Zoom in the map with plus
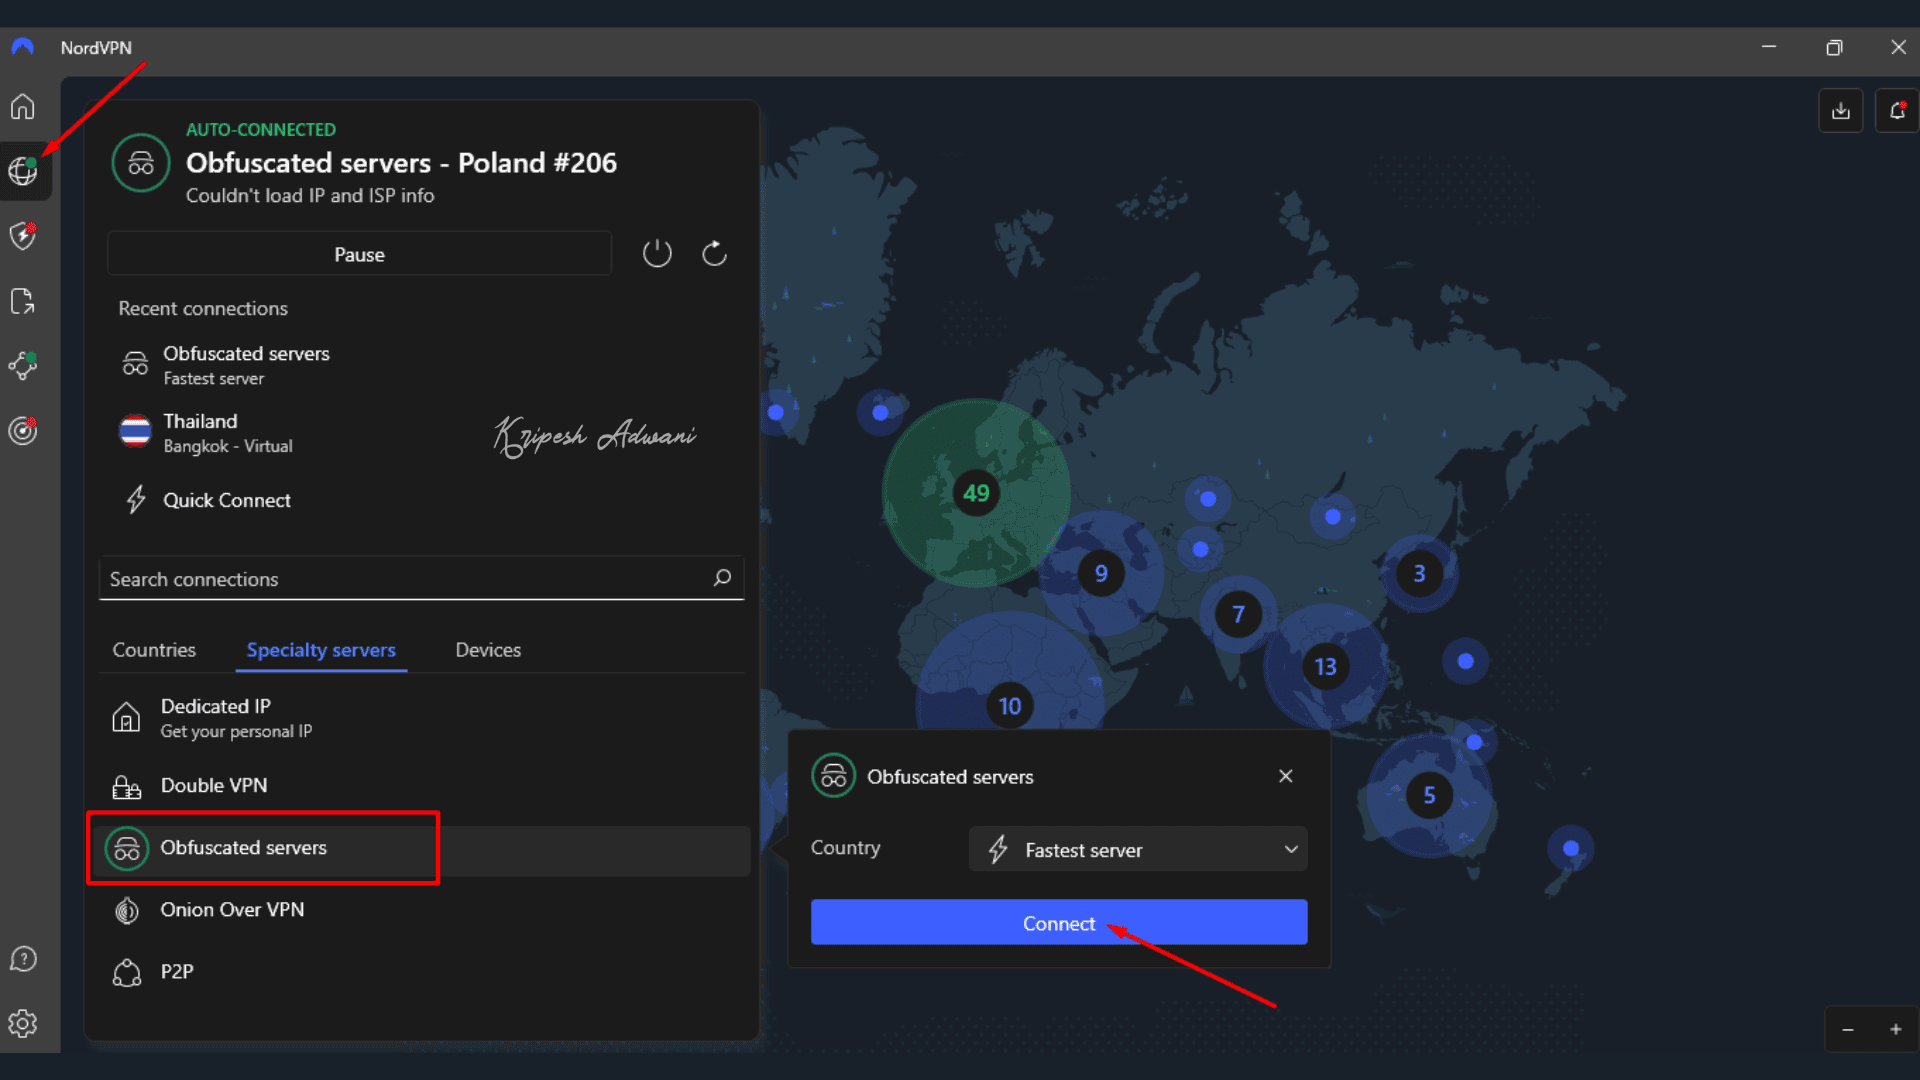The width and height of the screenshot is (1920, 1080). coord(1895,1030)
